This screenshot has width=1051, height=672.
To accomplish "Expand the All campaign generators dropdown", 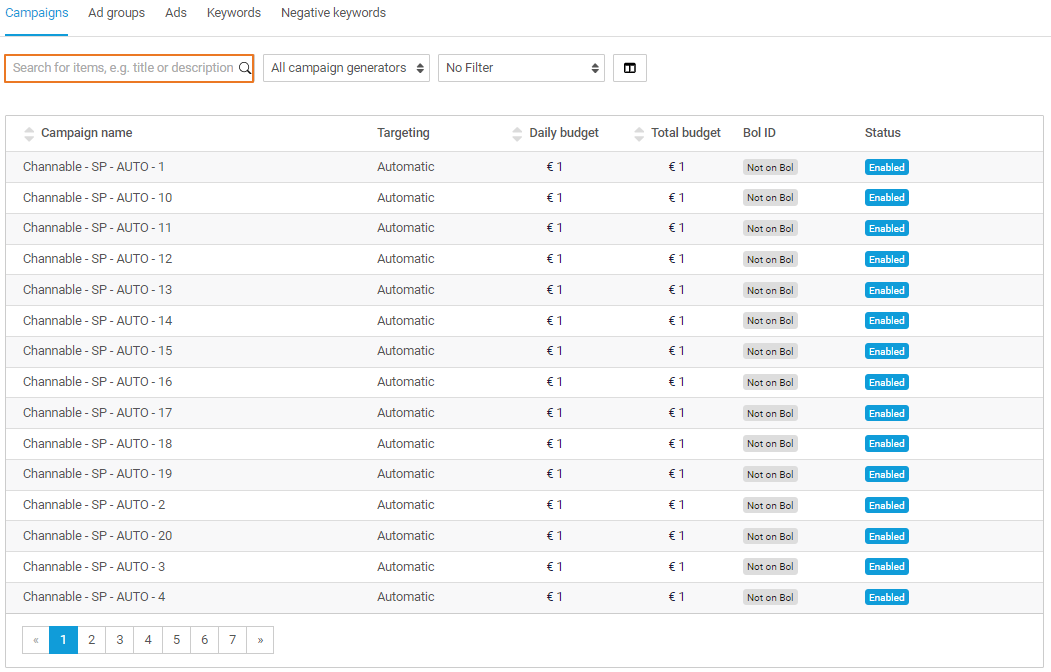I will click(x=346, y=68).
